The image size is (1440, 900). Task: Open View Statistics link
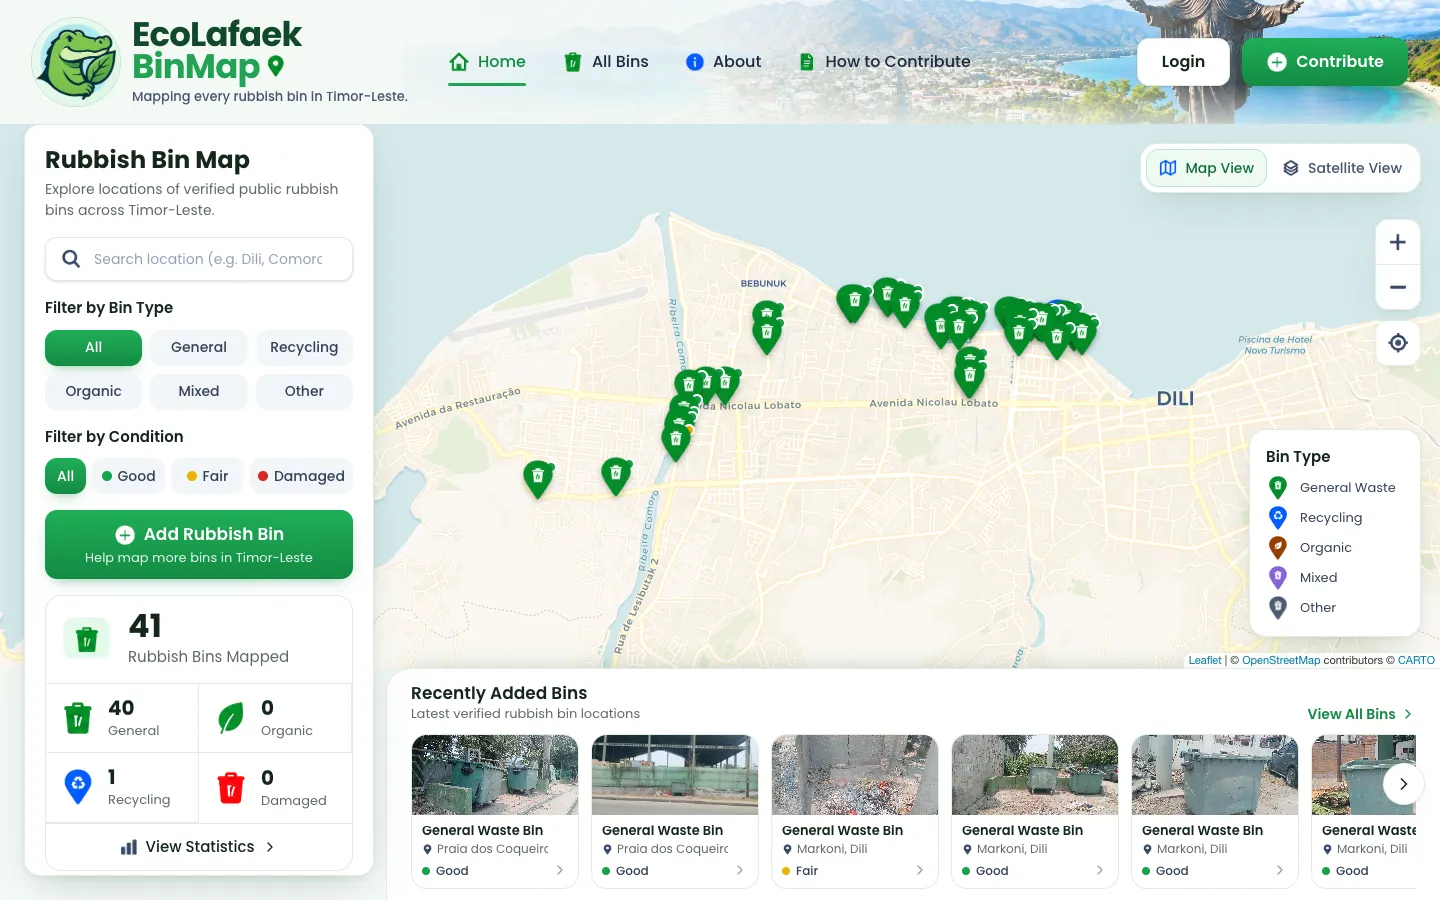198,847
